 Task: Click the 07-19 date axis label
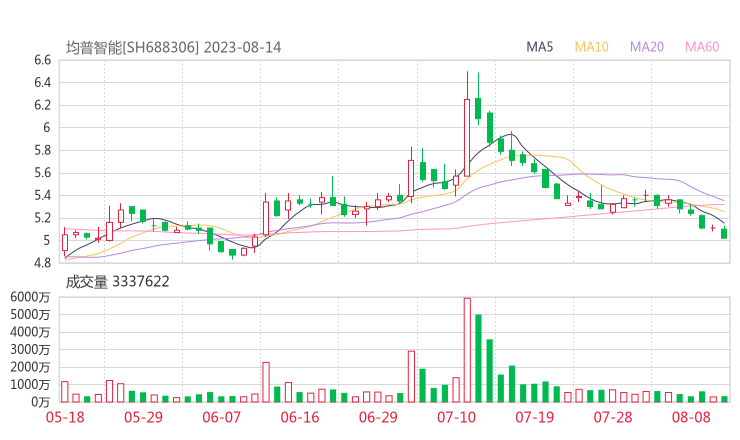click(534, 417)
